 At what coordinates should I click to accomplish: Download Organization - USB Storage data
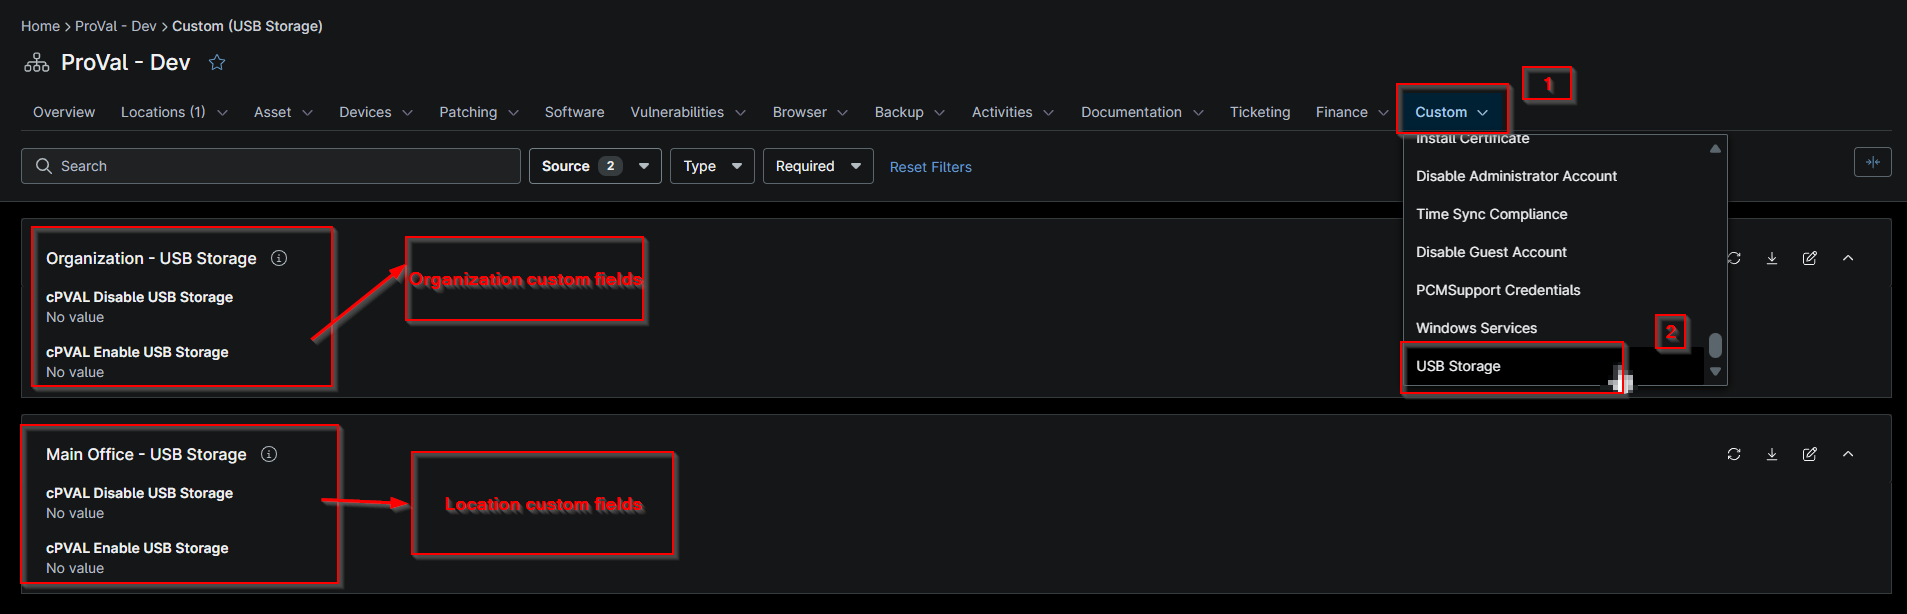pyautogui.click(x=1772, y=258)
